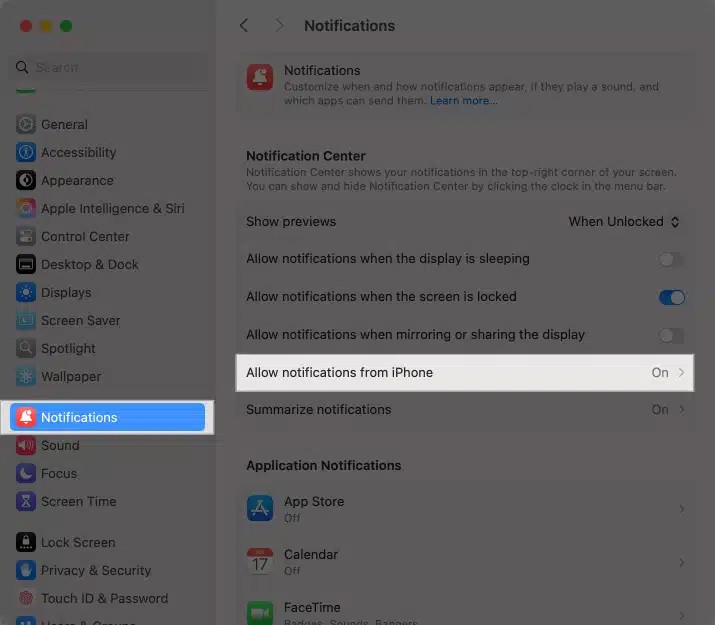Open the Spotlight settings icon
715x625 pixels.
26,349
